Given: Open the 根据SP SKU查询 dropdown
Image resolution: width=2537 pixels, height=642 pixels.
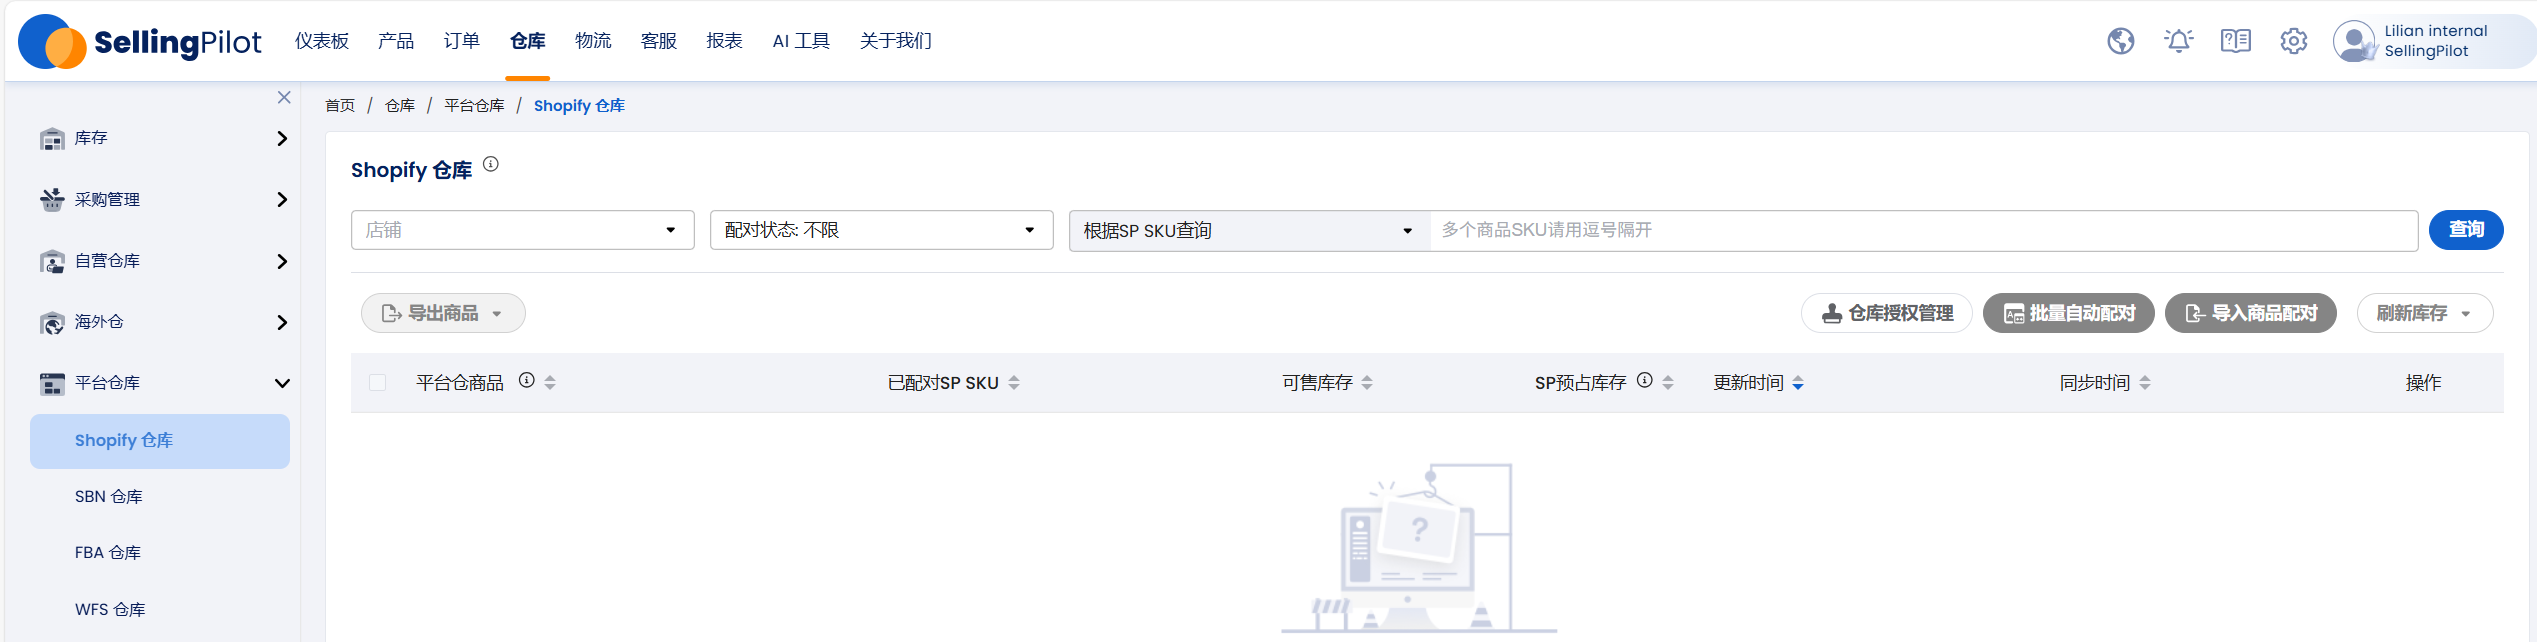Looking at the screenshot, I should pos(1249,230).
